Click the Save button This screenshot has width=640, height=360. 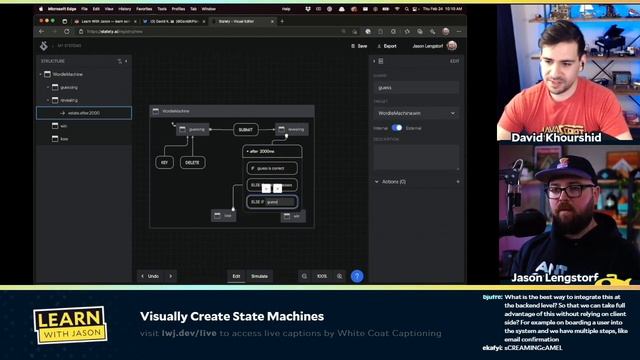click(x=359, y=46)
